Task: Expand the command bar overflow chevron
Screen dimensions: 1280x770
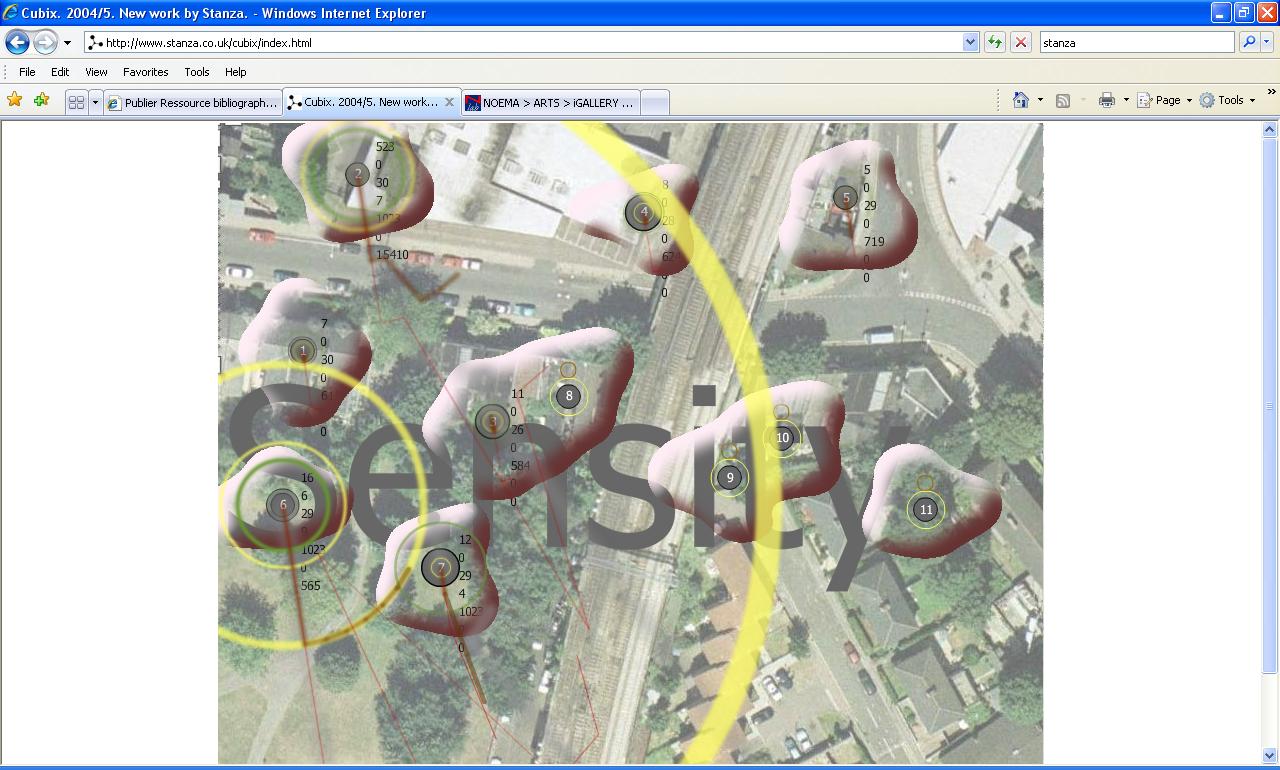Action: point(1272,94)
